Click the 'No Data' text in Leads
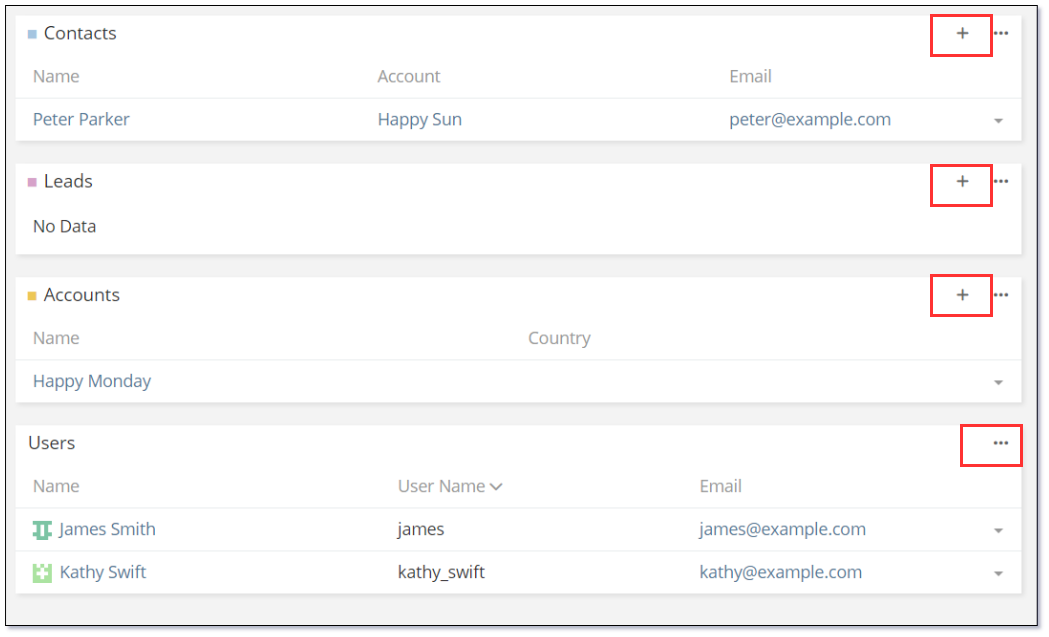The height and width of the screenshot is (637, 1049). (64, 226)
